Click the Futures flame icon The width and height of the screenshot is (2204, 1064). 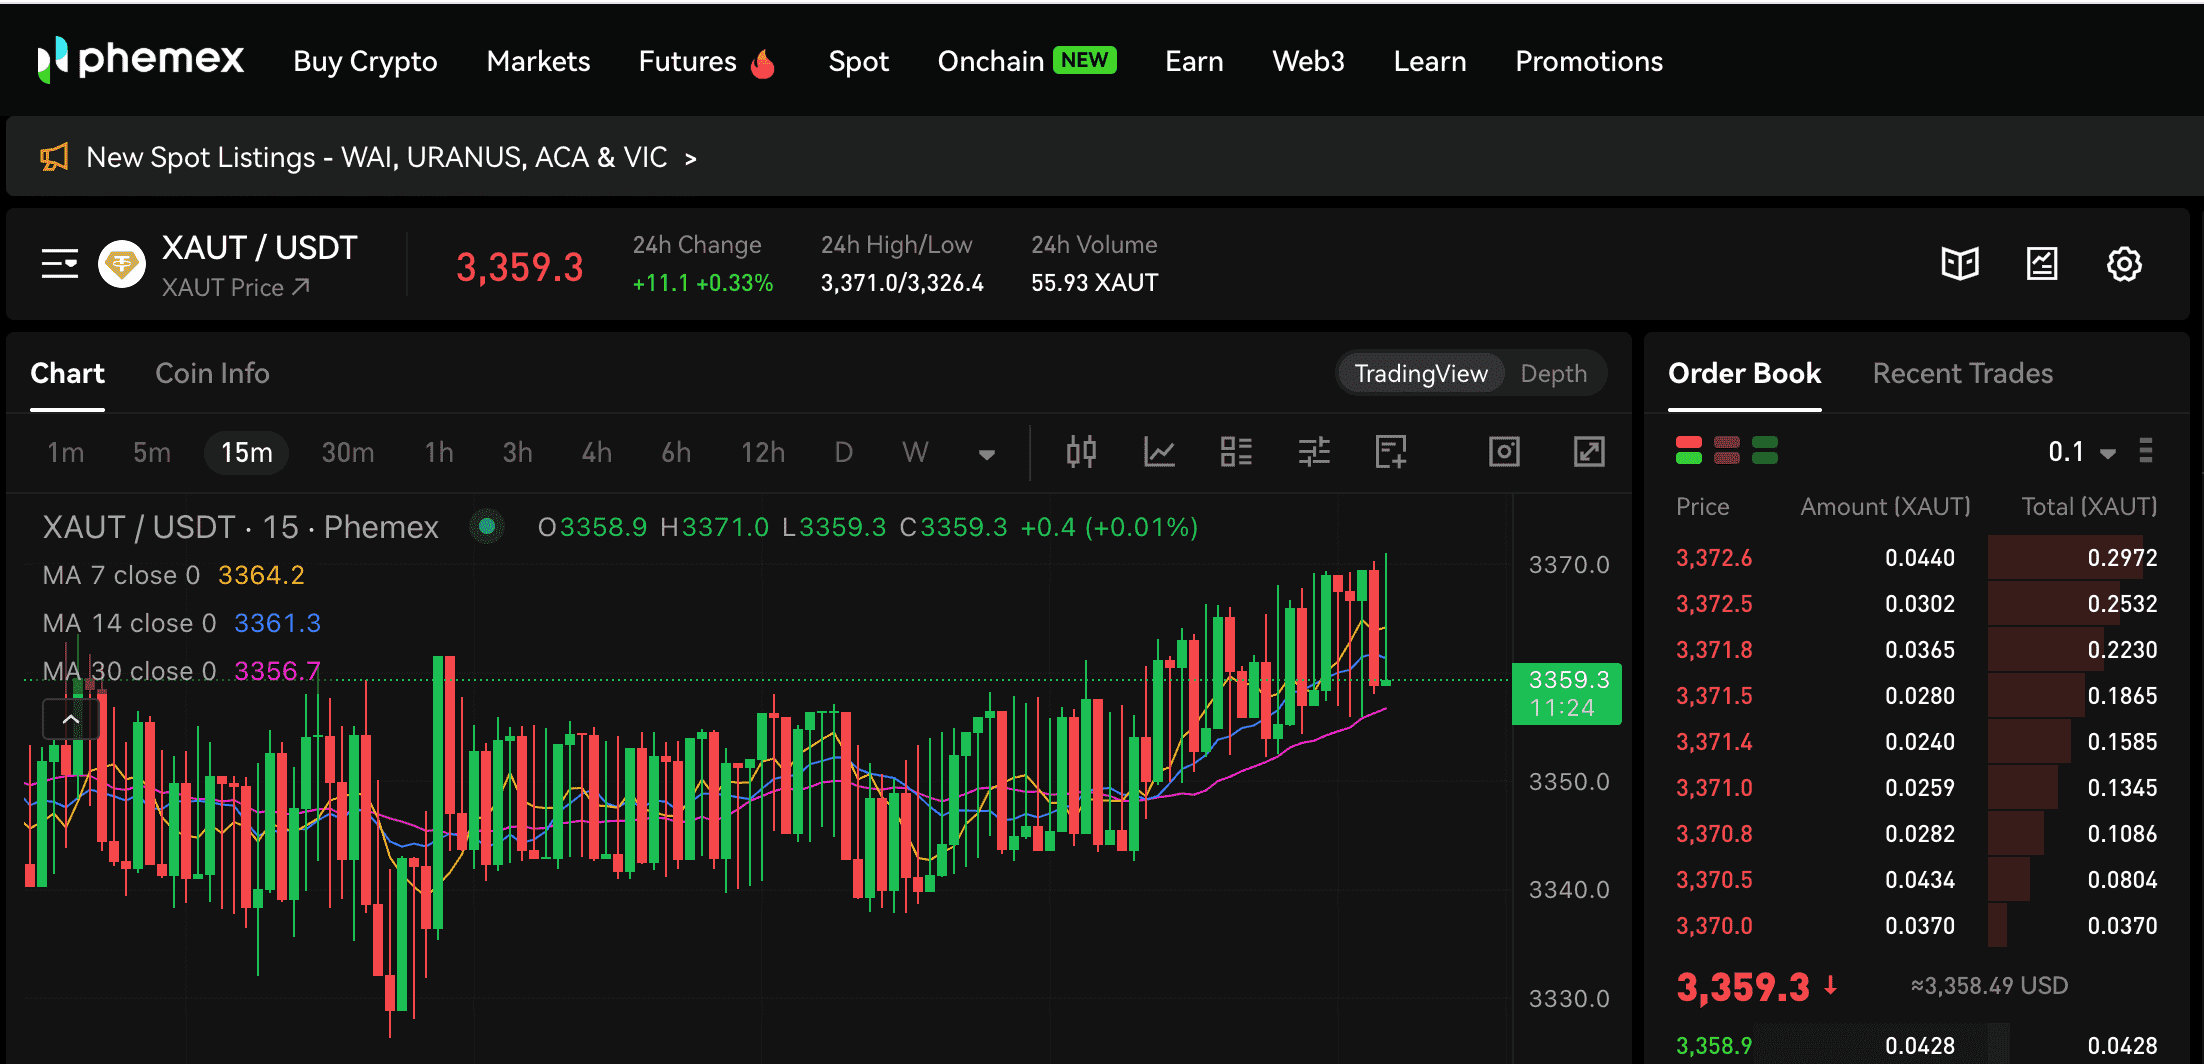763,63
